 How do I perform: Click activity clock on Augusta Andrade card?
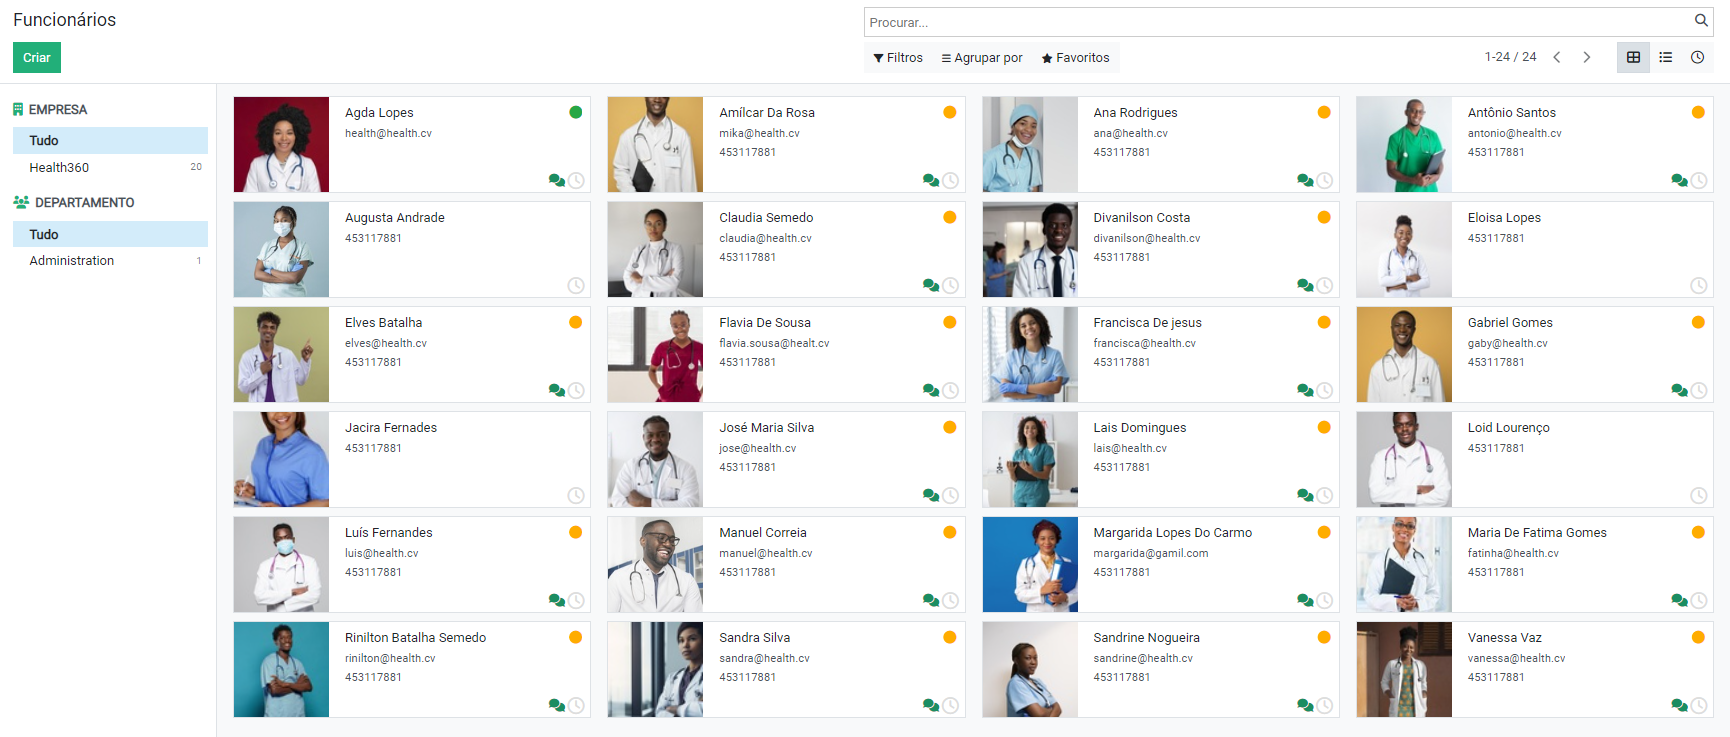(576, 286)
